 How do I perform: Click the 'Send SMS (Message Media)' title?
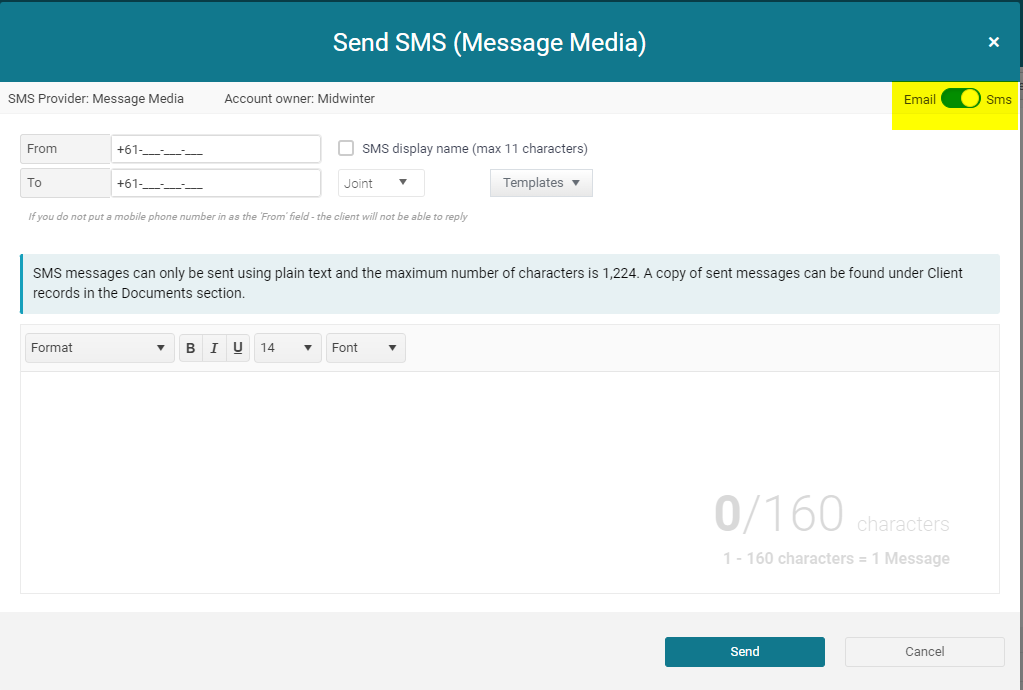click(x=489, y=42)
